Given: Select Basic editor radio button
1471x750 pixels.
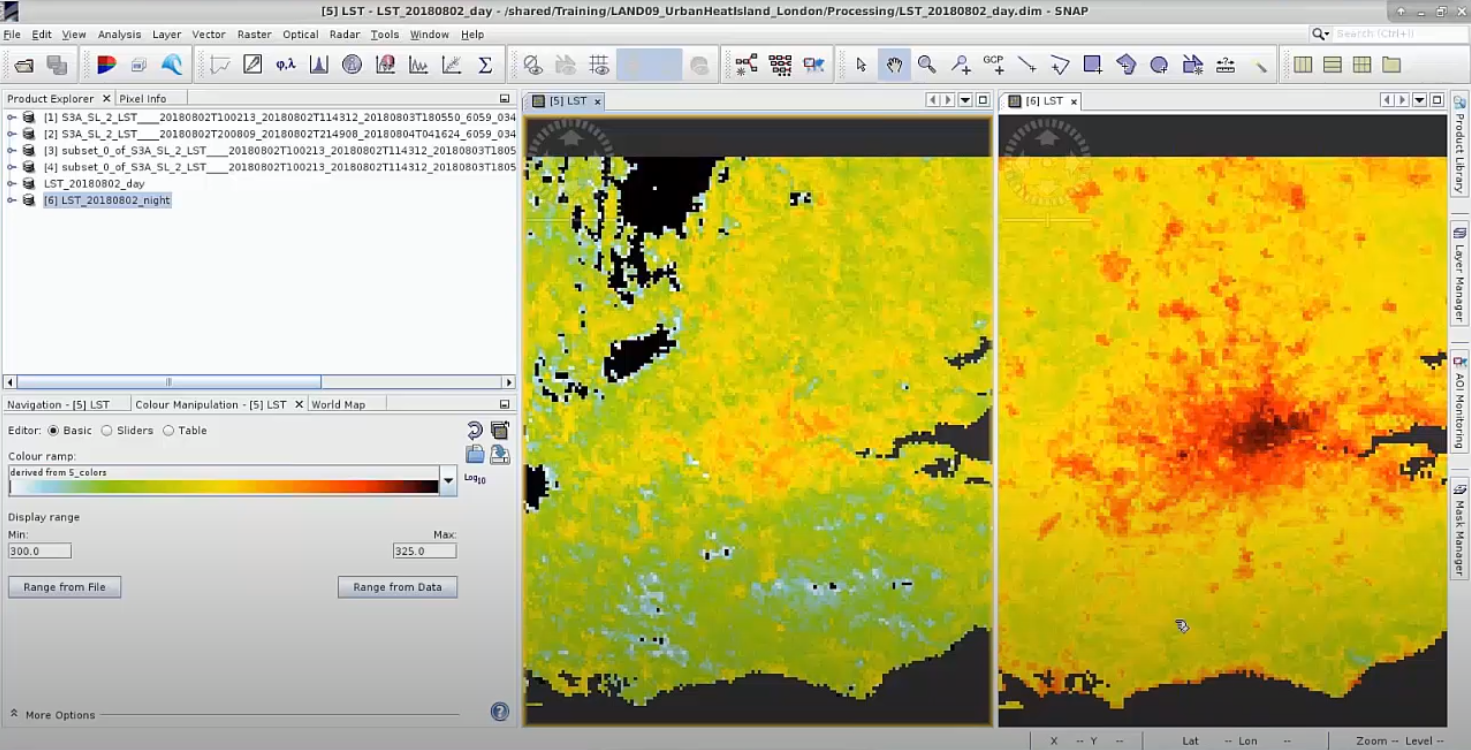Looking at the screenshot, I should click(x=53, y=431).
